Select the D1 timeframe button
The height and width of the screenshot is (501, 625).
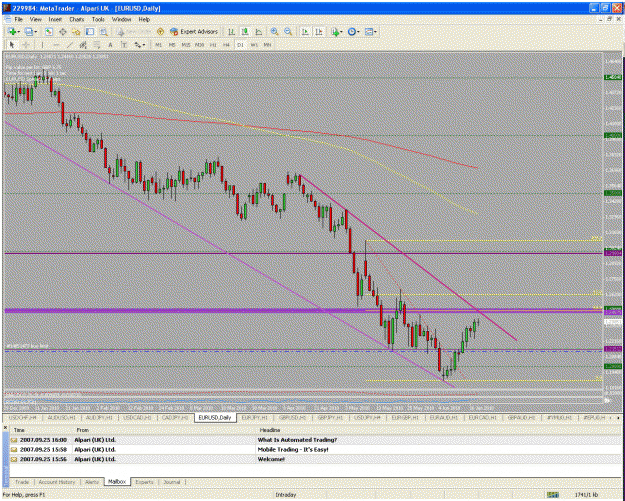click(240, 45)
